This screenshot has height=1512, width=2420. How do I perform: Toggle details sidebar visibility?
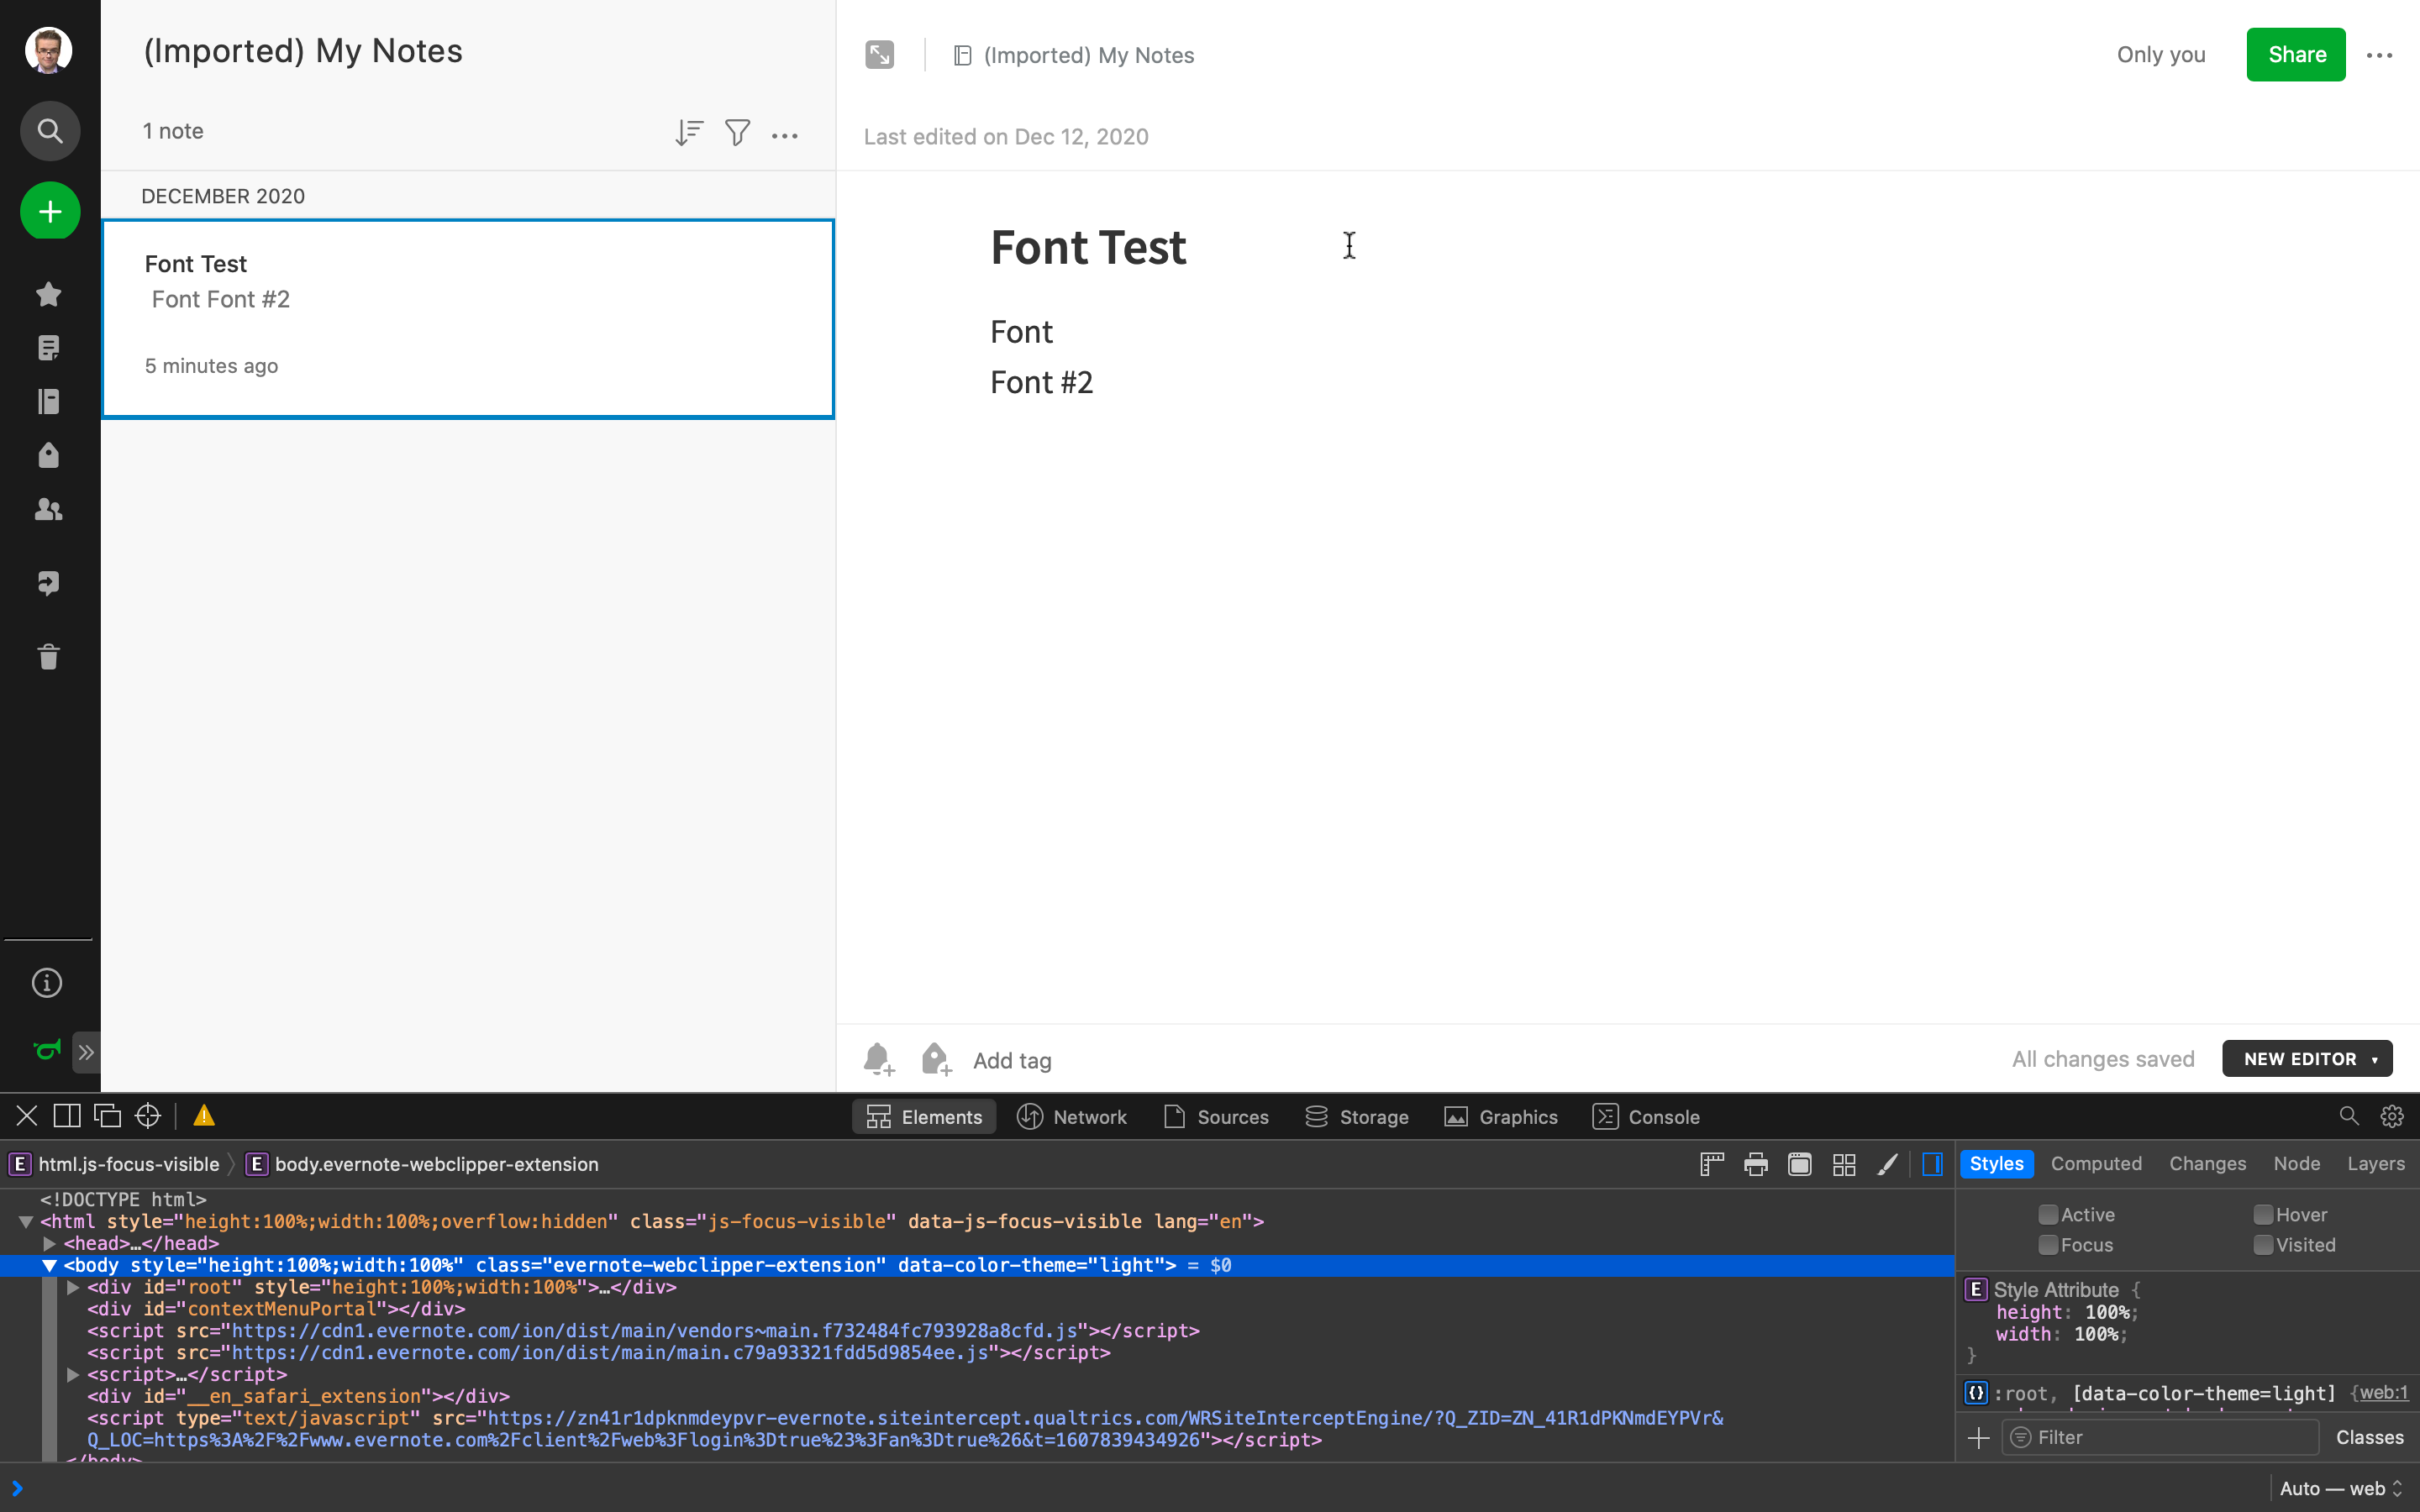[x=1932, y=1164]
